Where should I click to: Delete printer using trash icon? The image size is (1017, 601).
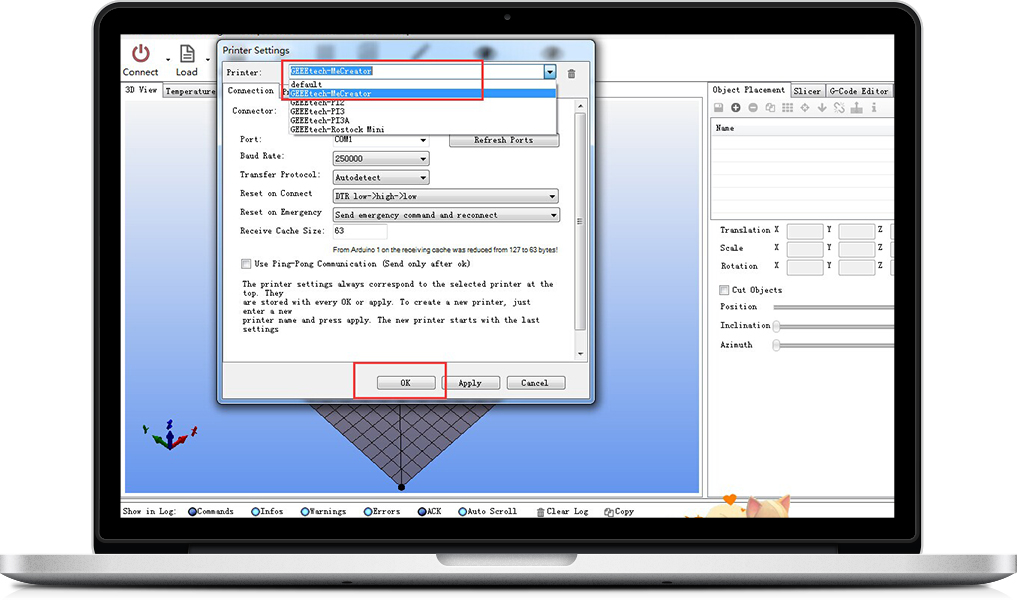coord(571,73)
